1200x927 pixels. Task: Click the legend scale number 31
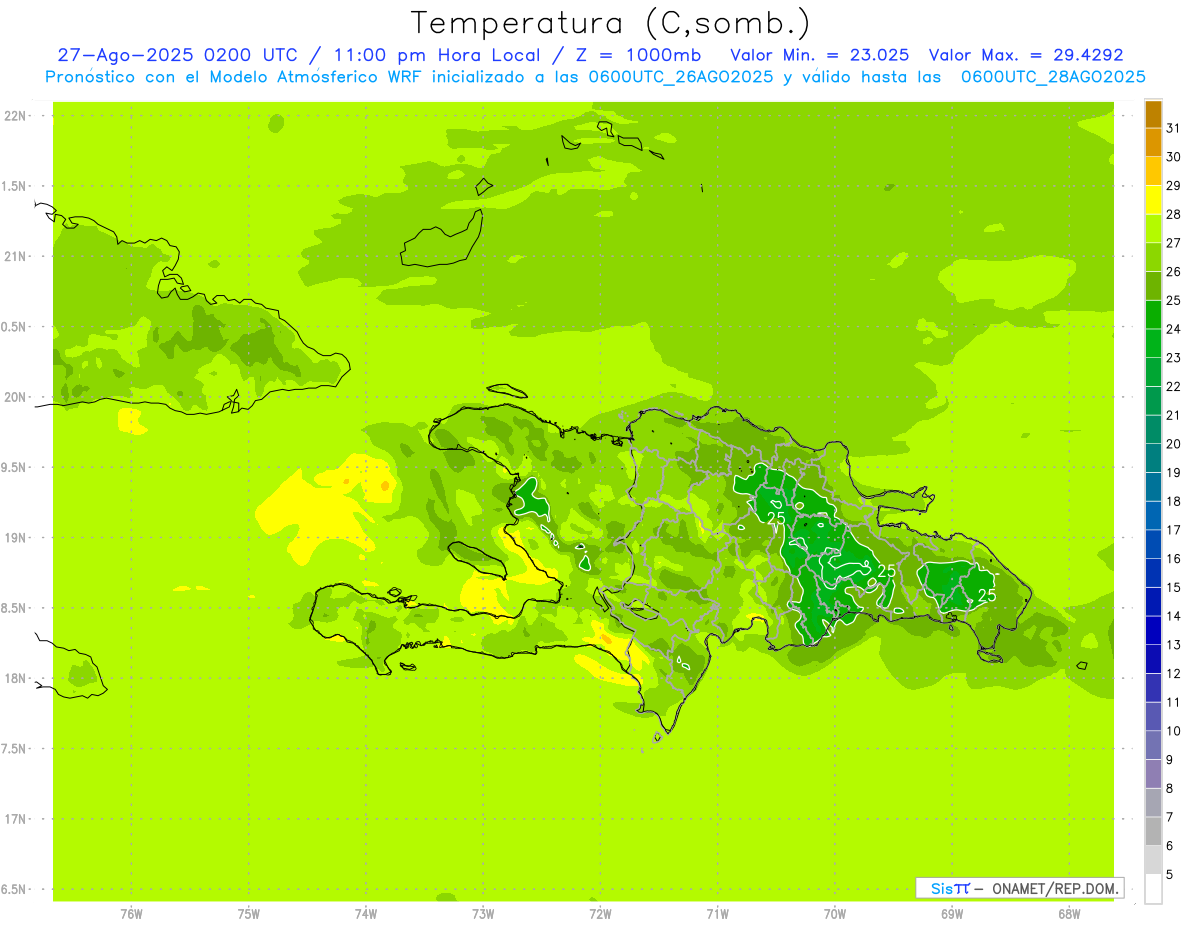click(1173, 128)
